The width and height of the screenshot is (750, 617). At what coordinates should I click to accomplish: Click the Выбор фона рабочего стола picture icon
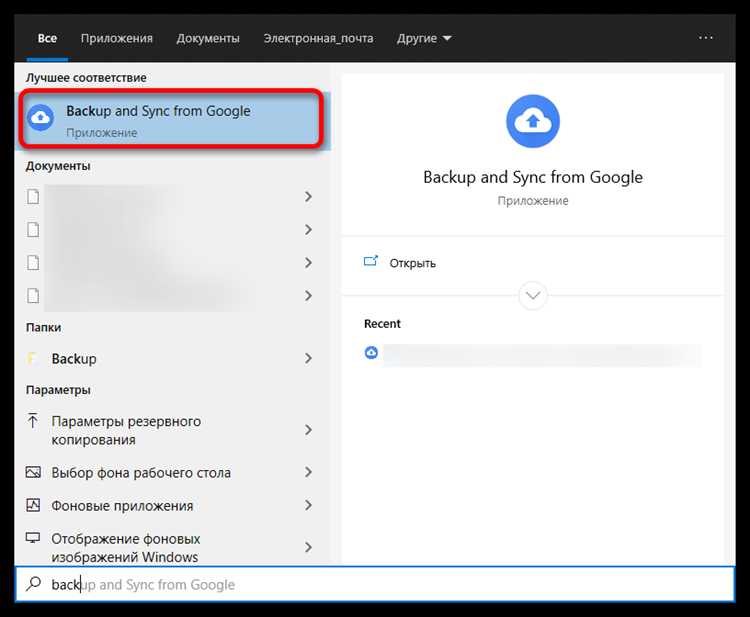pos(33,473)
